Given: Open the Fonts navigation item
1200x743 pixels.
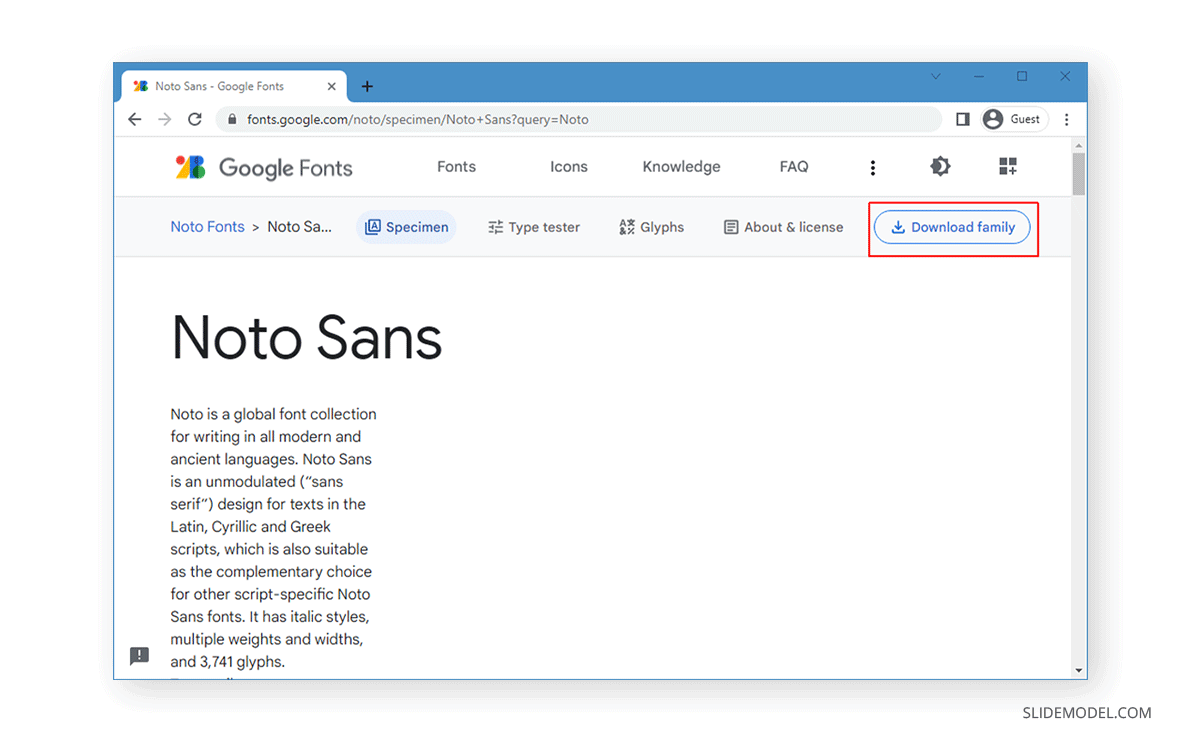Looking at the screenshot, I should (456, 167).
